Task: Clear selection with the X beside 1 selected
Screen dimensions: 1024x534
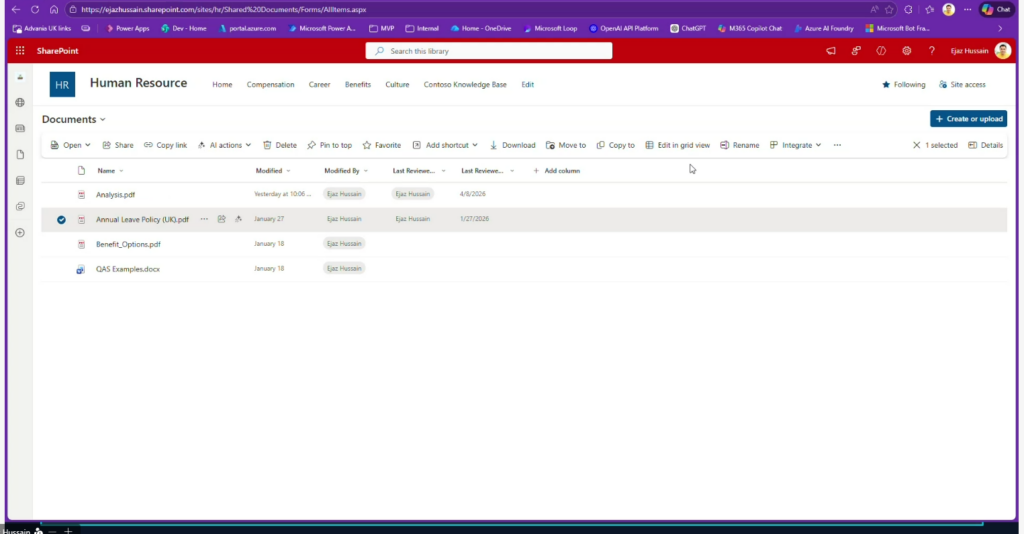Action: click(x=917, y=145)
